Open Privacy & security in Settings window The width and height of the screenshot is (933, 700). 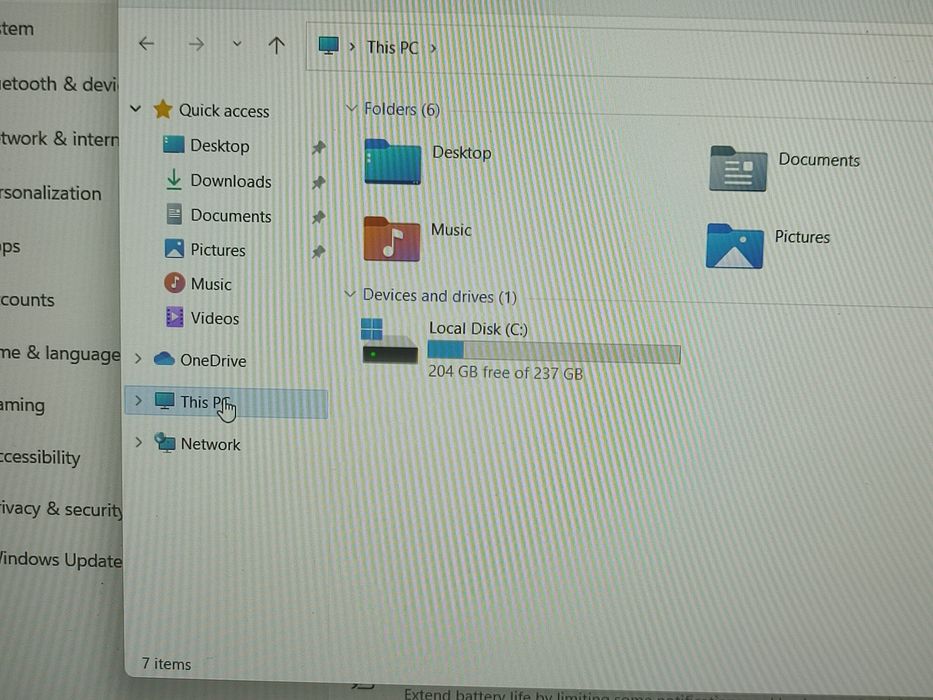coord(61,509)
